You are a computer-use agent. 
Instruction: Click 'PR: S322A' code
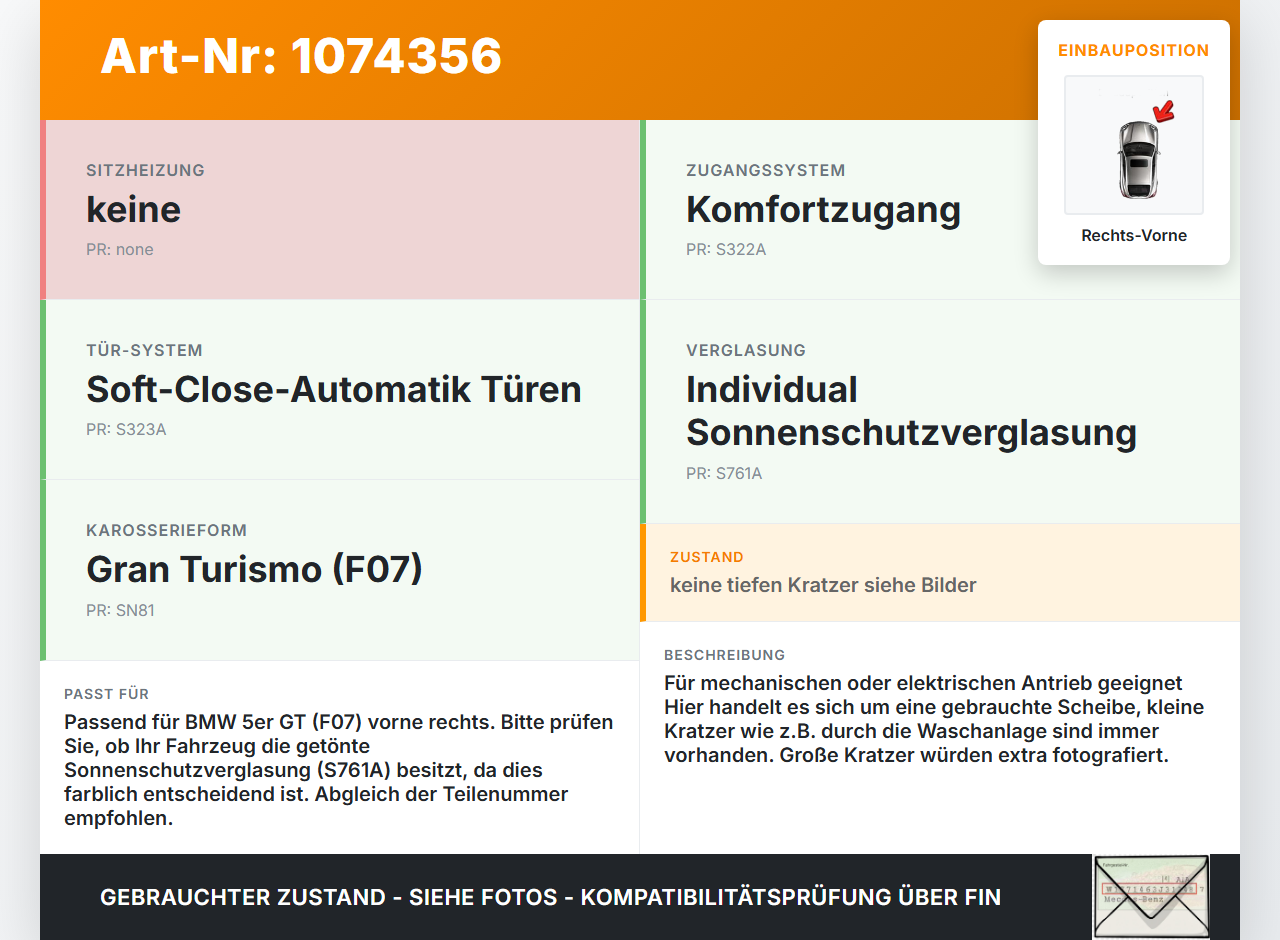726,250
